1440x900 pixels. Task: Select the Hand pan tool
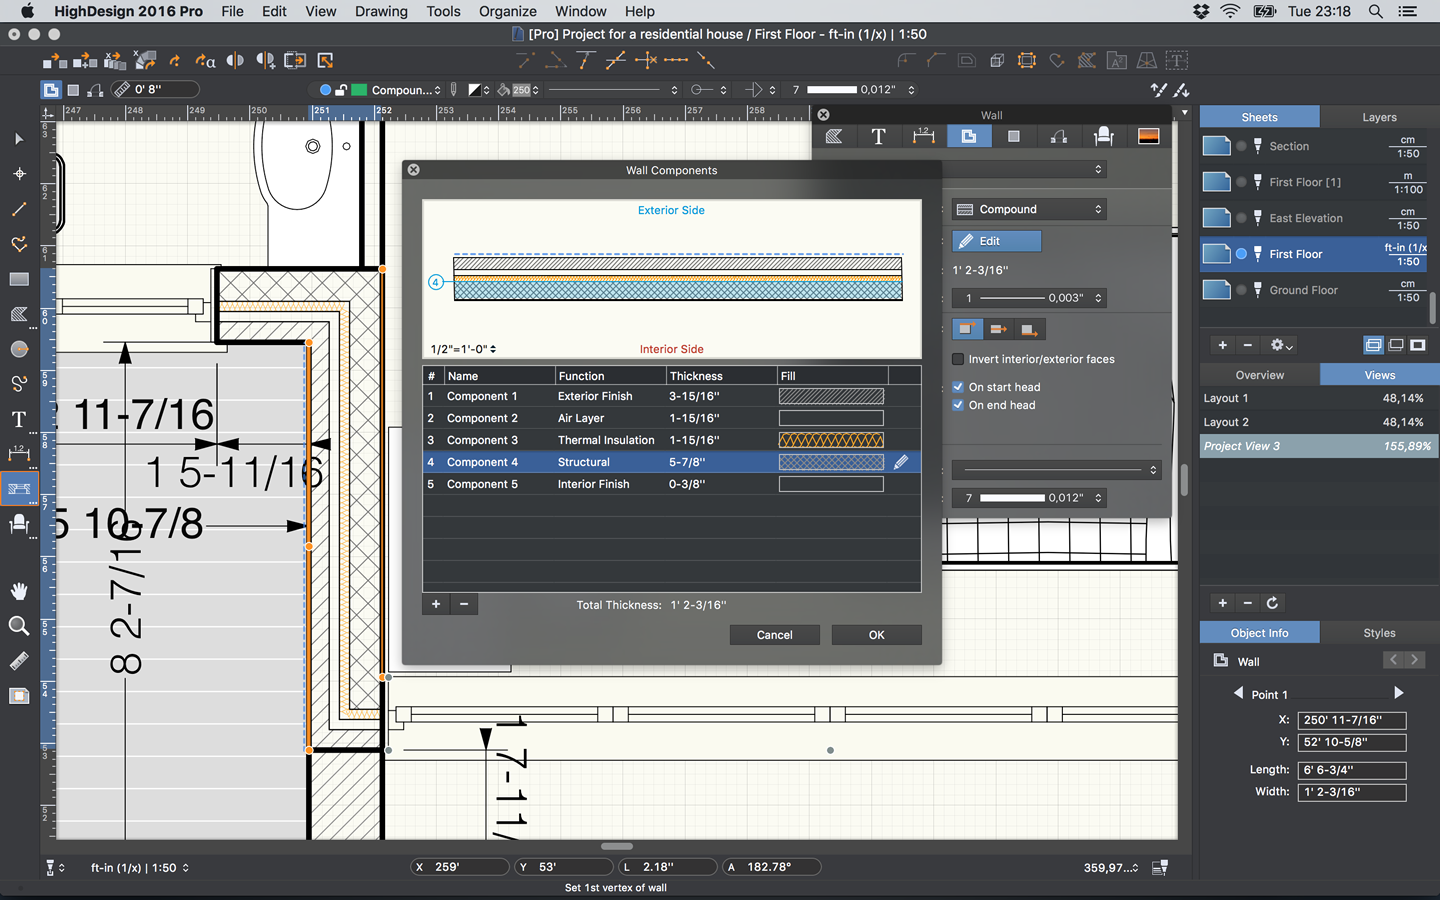click(19, 591)
